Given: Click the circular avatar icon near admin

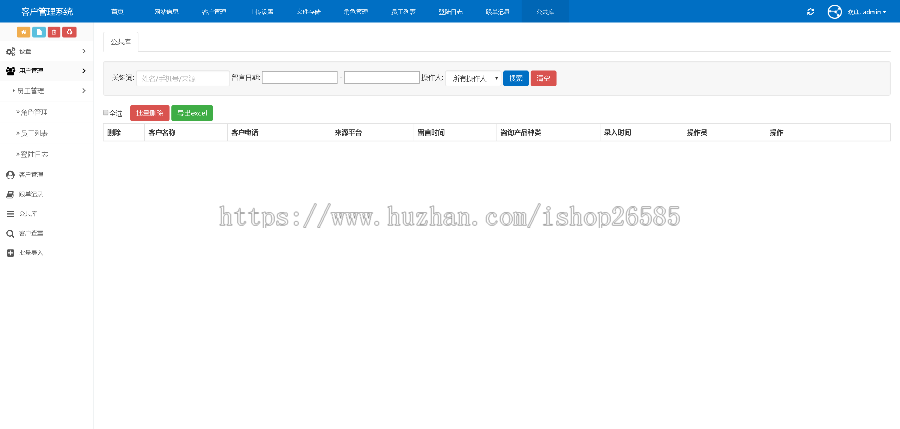Looking at the screenshot, I should pyautogui.click(x=835, y=11).
